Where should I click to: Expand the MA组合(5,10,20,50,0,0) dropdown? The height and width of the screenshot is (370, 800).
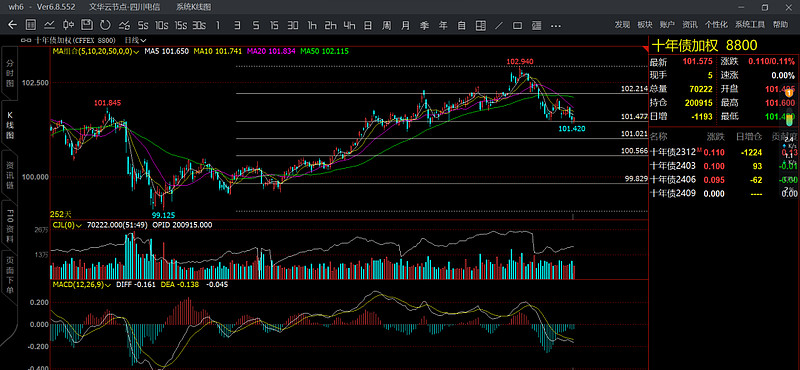pyautogui.click(x=96, y=51)
